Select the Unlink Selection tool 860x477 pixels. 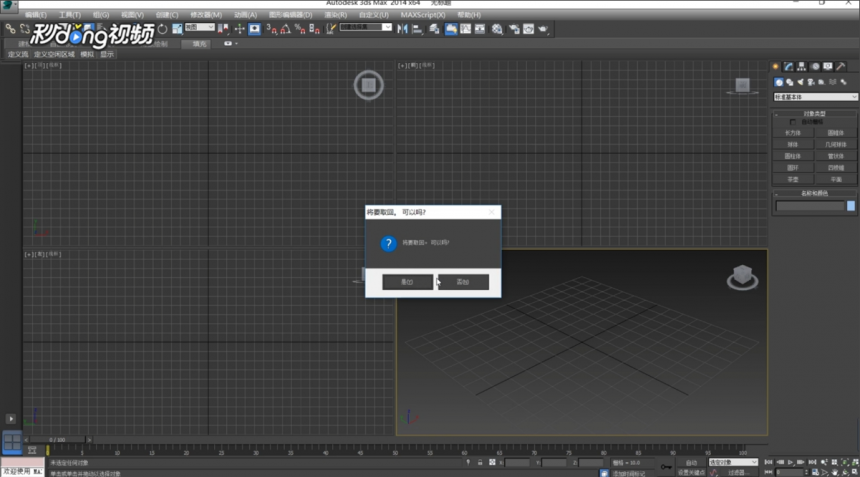25,29
